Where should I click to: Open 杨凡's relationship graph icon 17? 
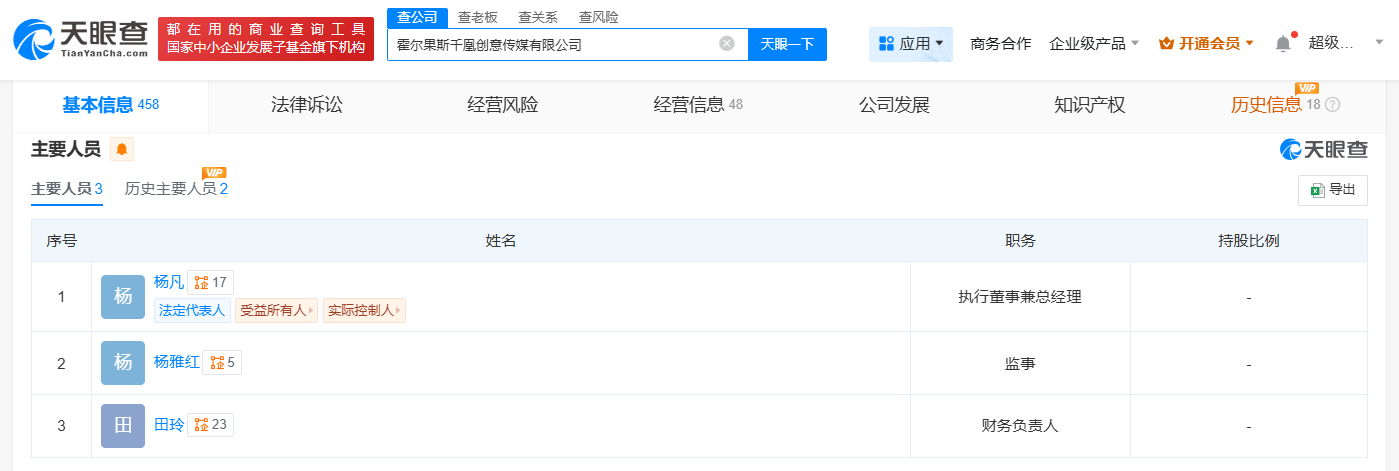pyautogui.click(x=211, y=283)
